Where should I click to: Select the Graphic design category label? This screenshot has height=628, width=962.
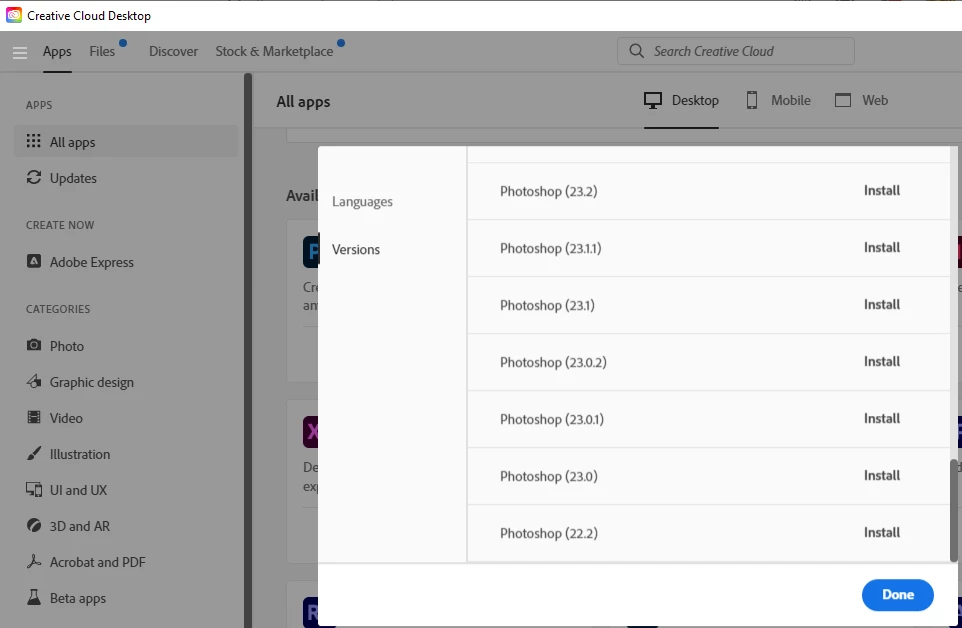91,383
